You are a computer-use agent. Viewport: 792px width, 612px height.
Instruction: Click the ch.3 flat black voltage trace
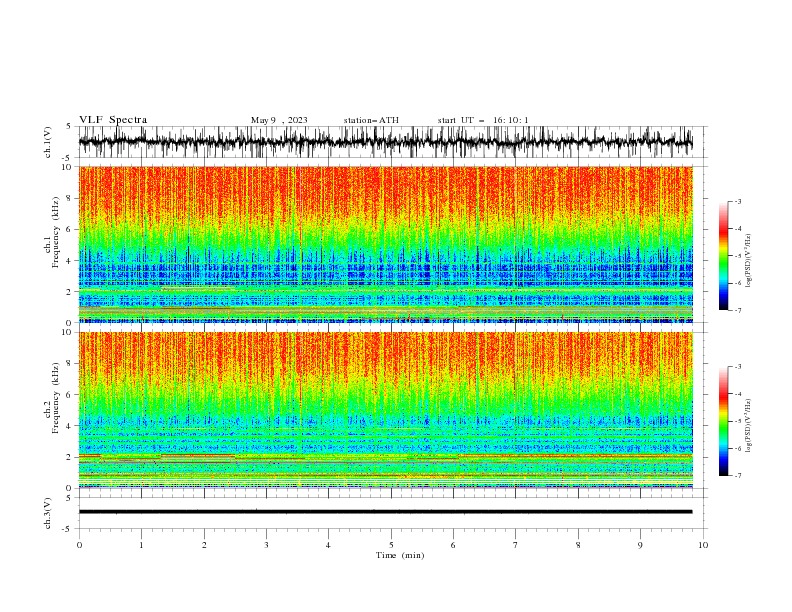[x=385, y=512]
